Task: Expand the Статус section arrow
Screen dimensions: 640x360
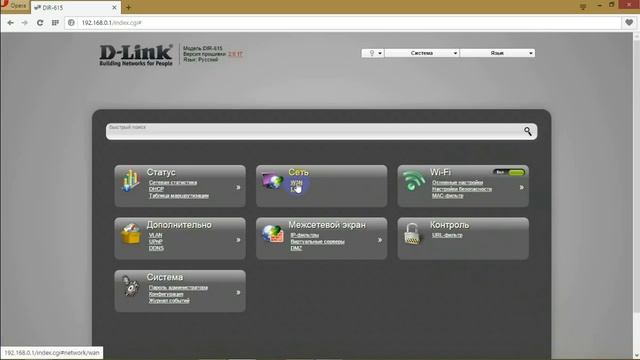Action: tap(238, 187)
